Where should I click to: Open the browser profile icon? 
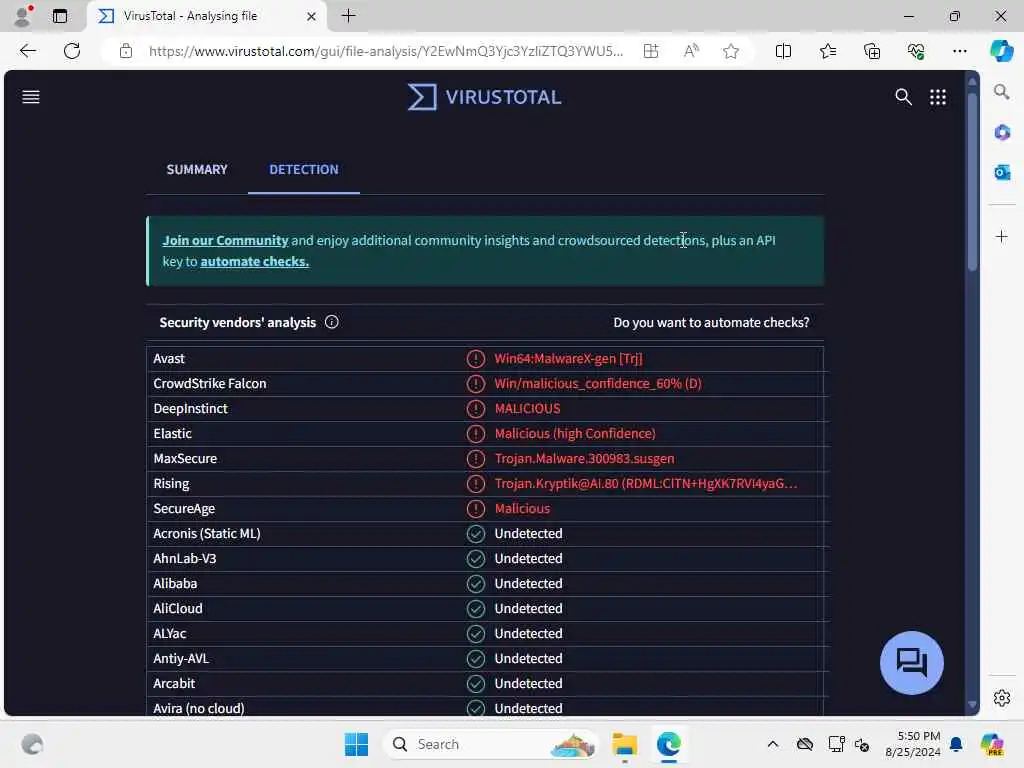click(x=23, y=16)
